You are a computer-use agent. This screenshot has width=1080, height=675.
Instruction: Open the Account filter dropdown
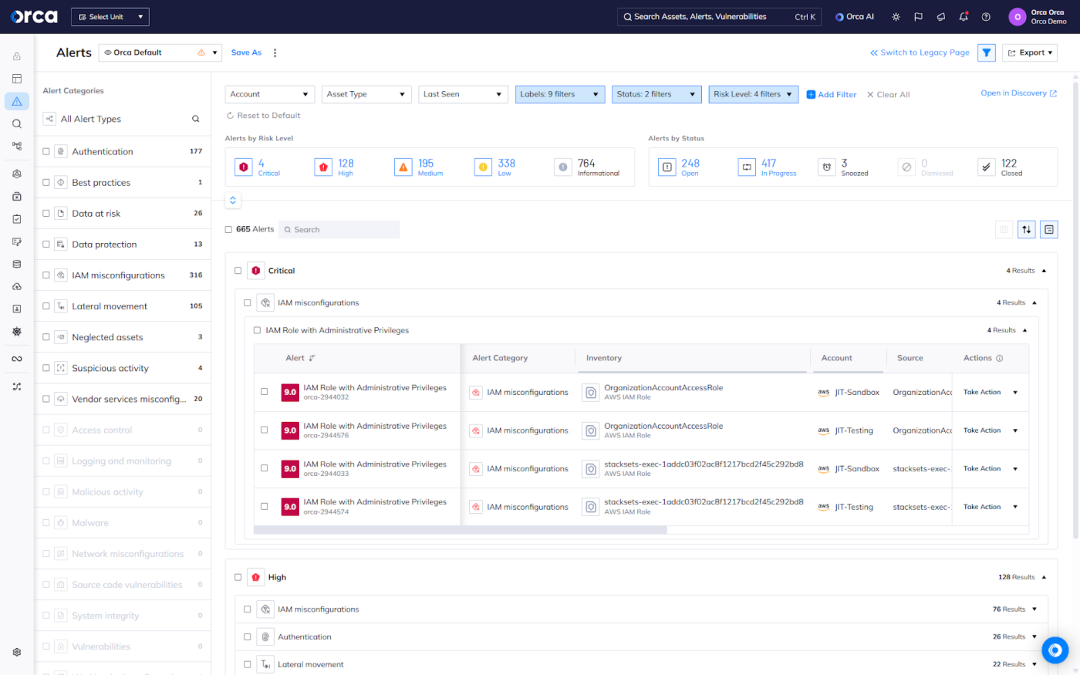tap(269, 94)
